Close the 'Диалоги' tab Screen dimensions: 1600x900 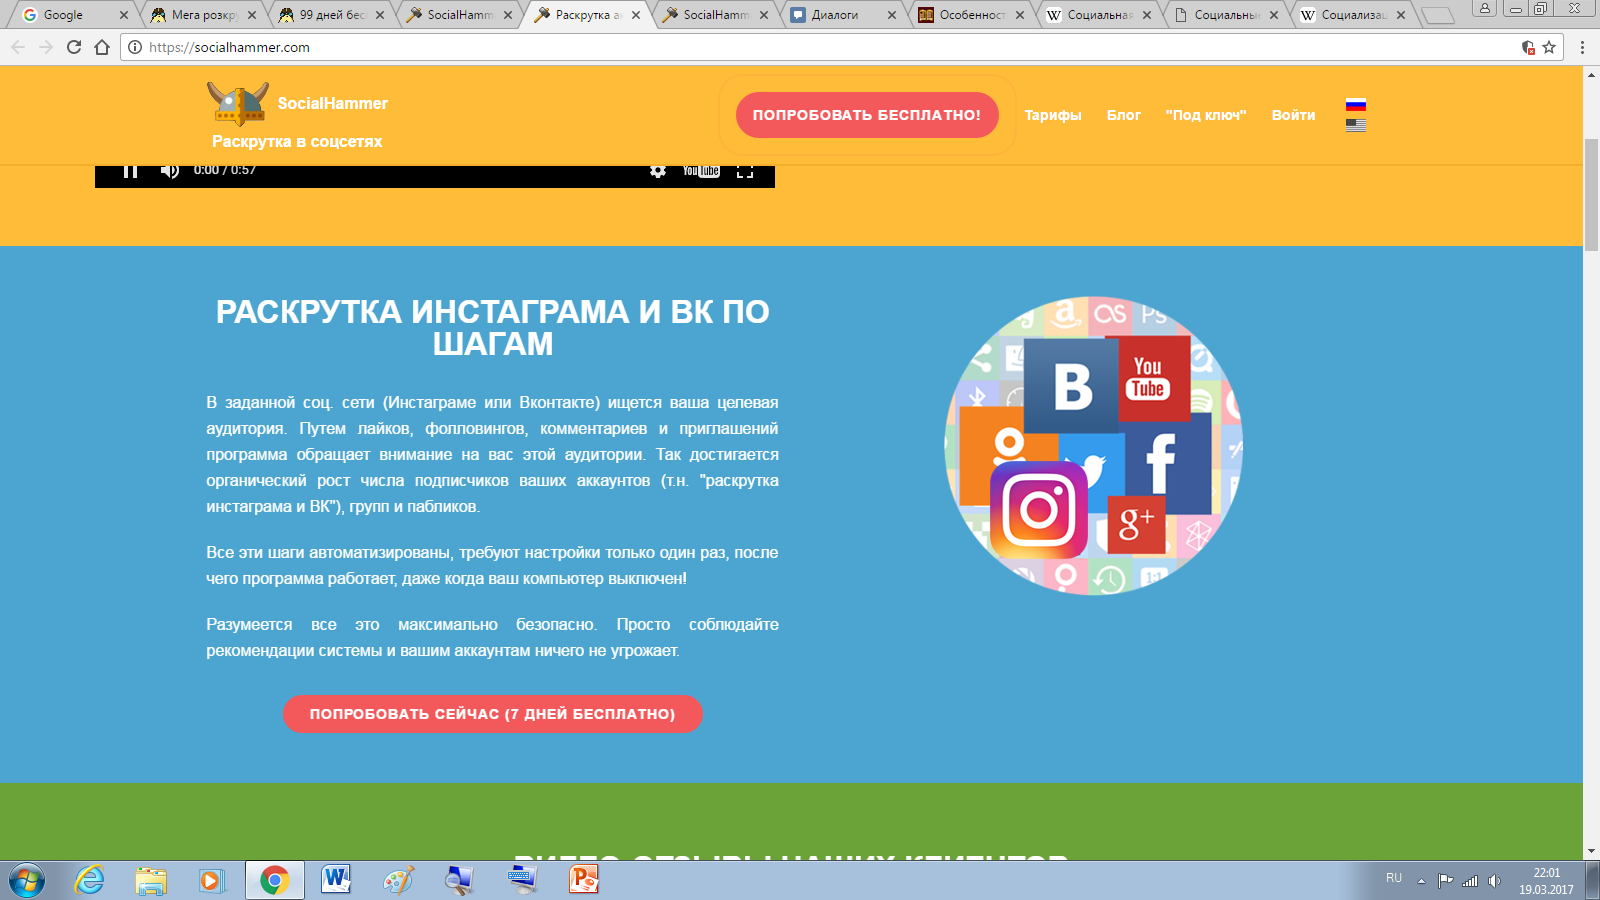coord(892,15)
